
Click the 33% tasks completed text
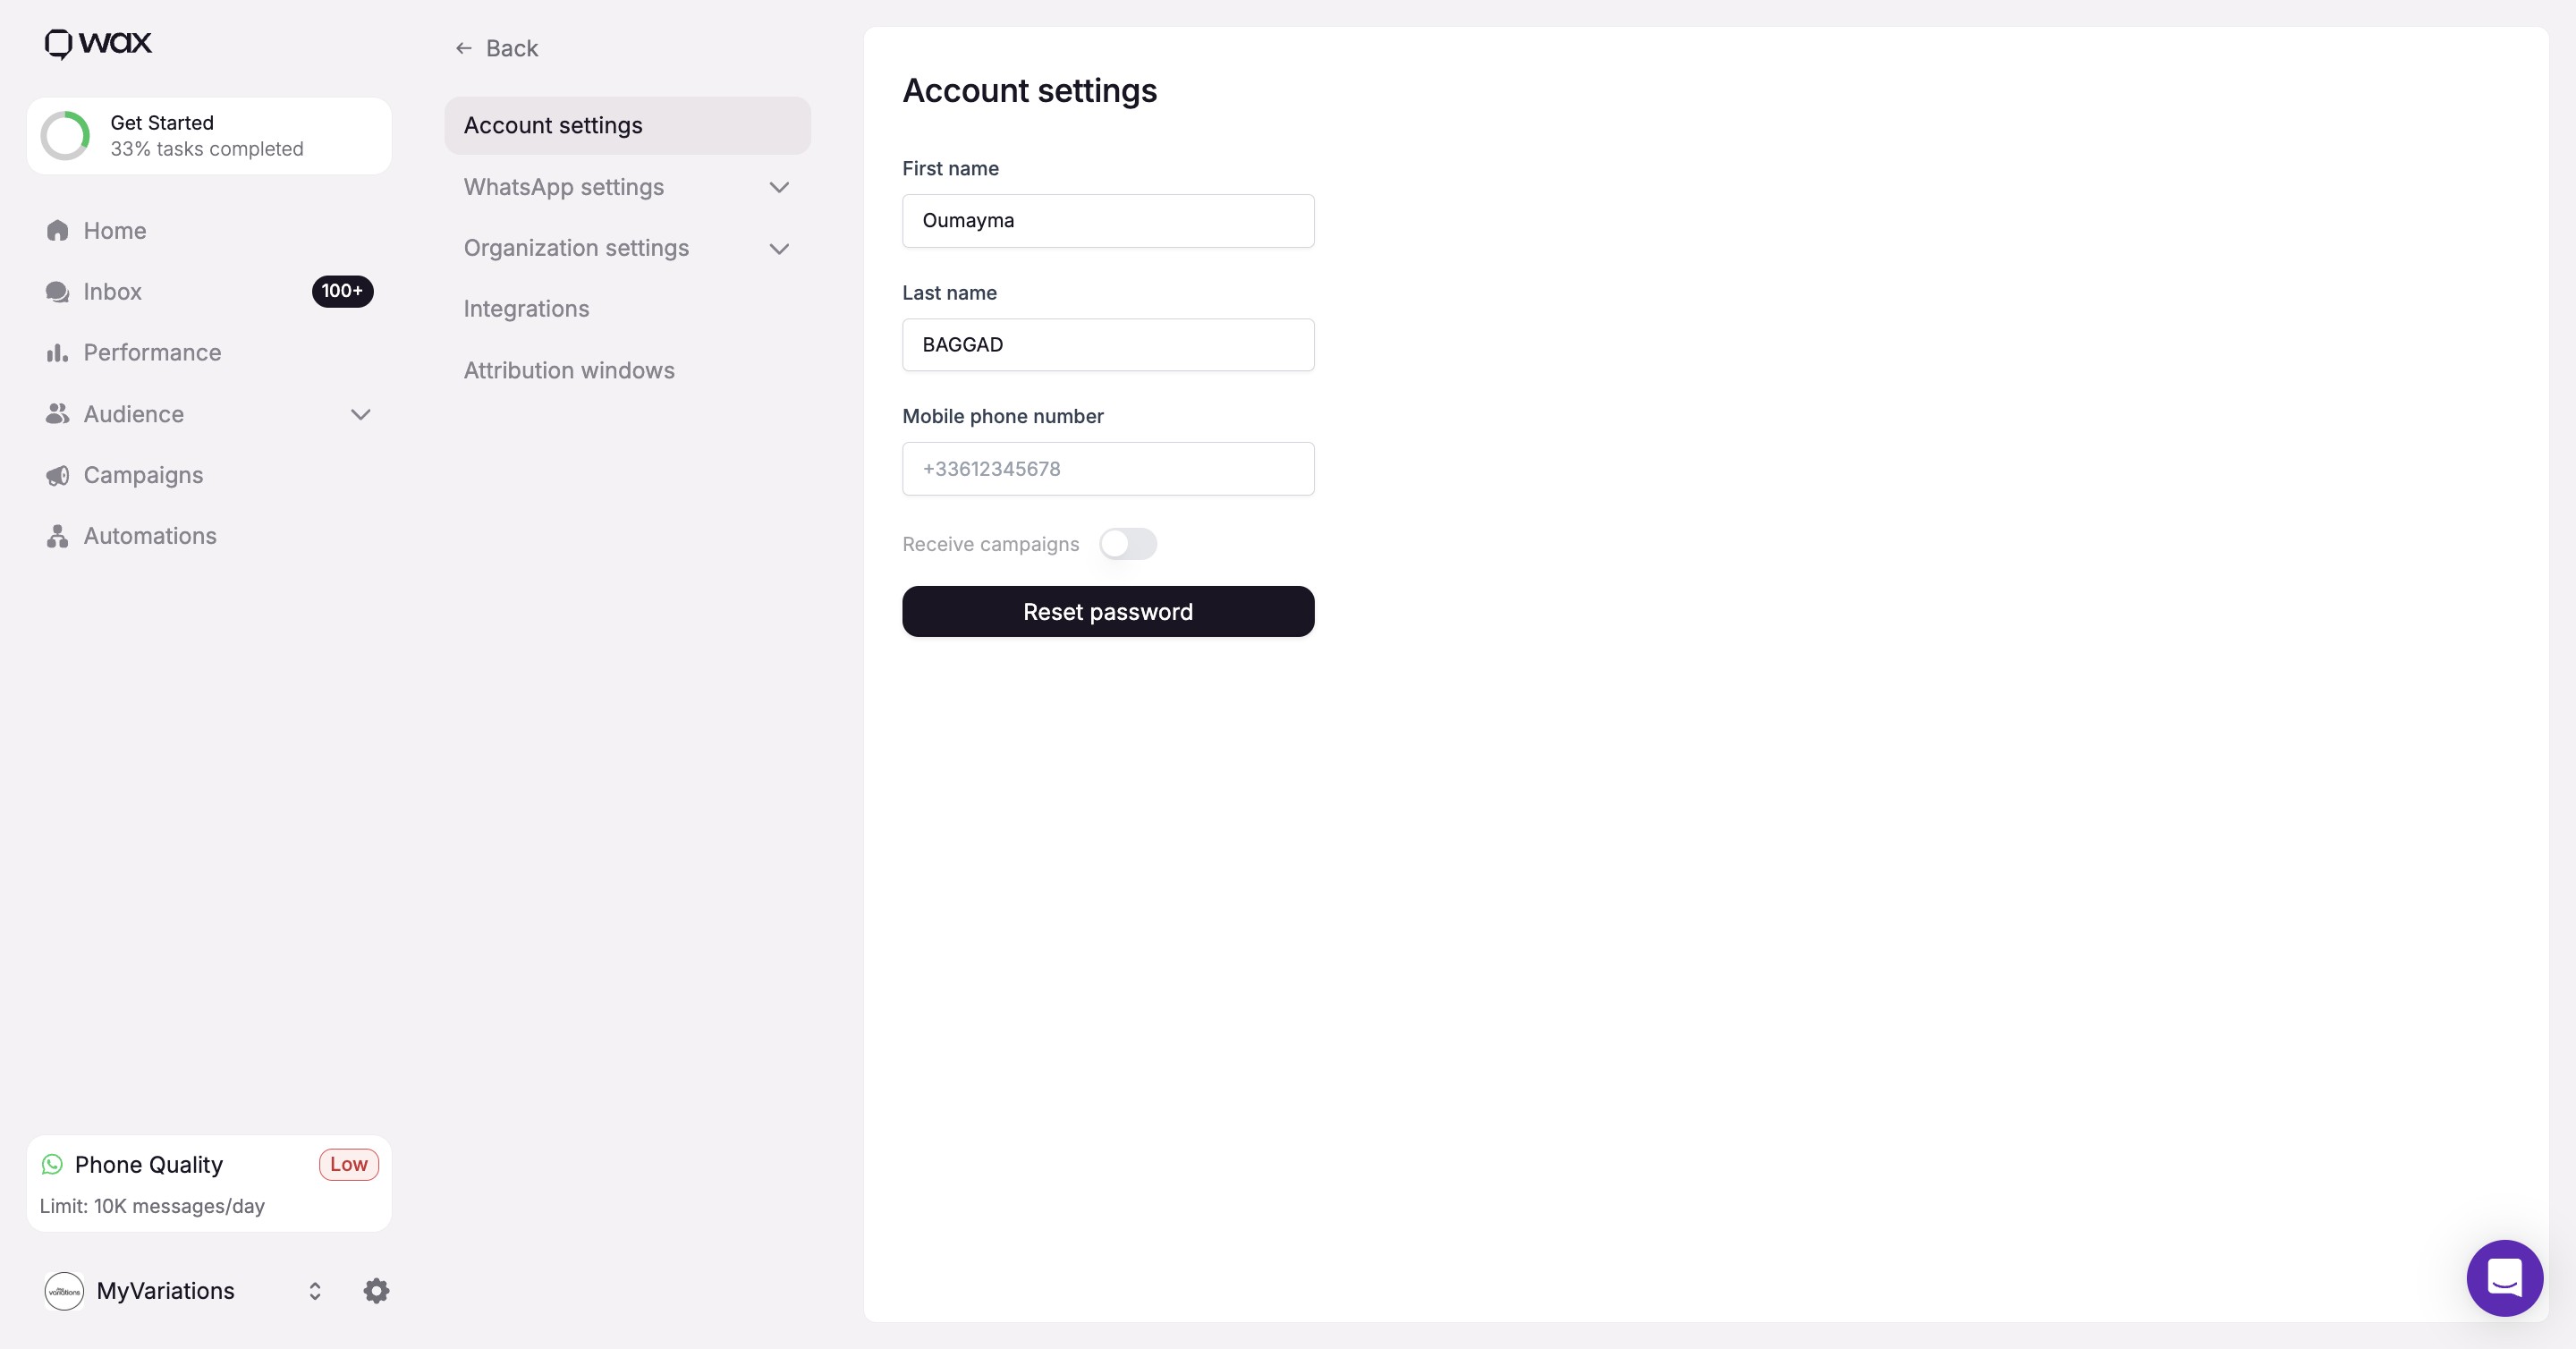pyautogui.click(x=207, y=149)
